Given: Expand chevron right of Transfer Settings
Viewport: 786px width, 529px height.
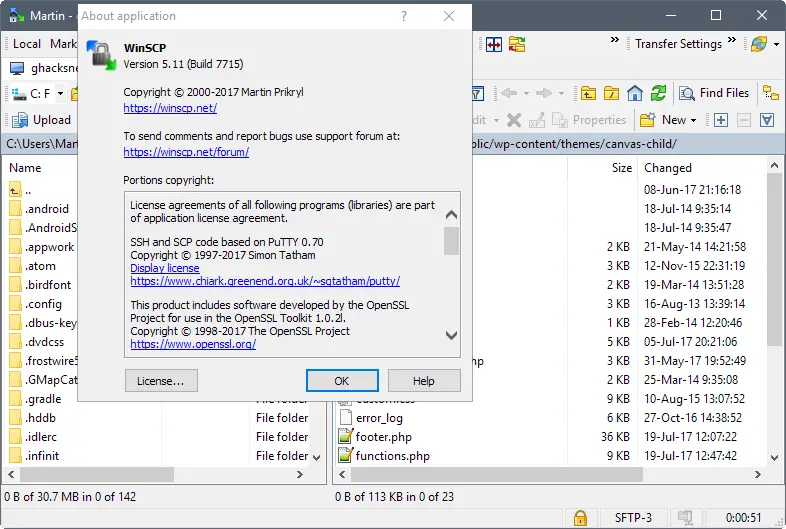Looking at the screenshot, I should (732, 40).
